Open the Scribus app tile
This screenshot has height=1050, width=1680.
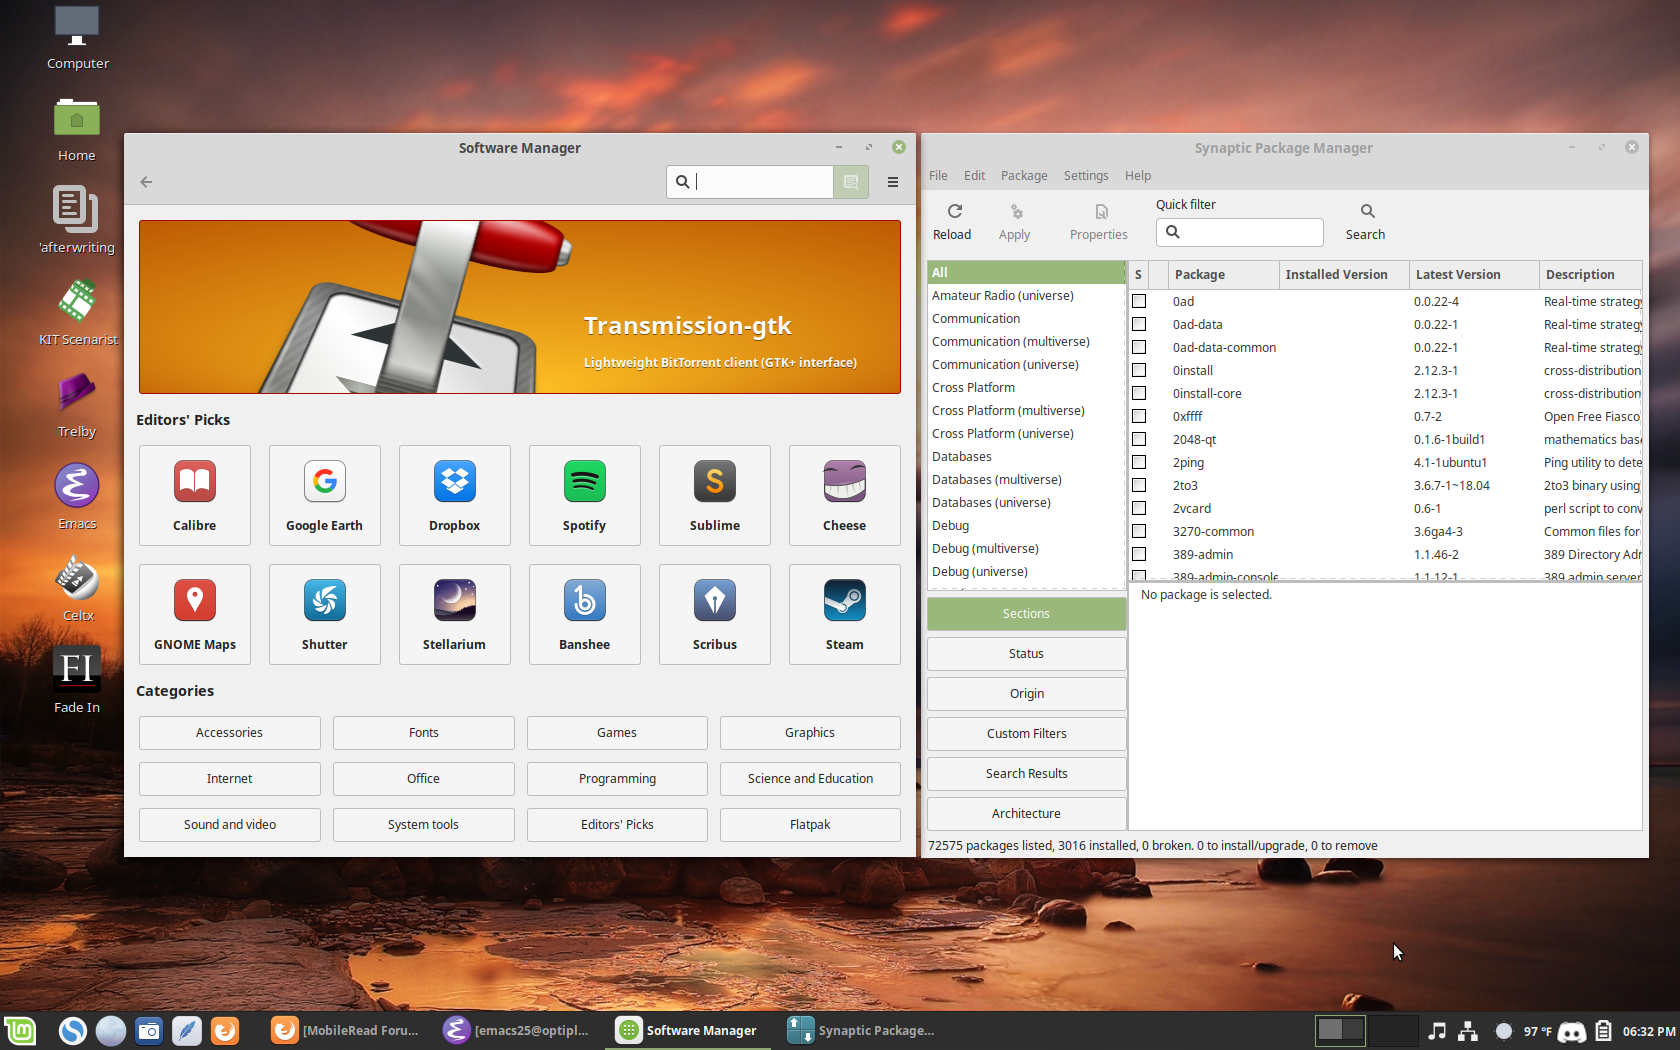point(715,614)
